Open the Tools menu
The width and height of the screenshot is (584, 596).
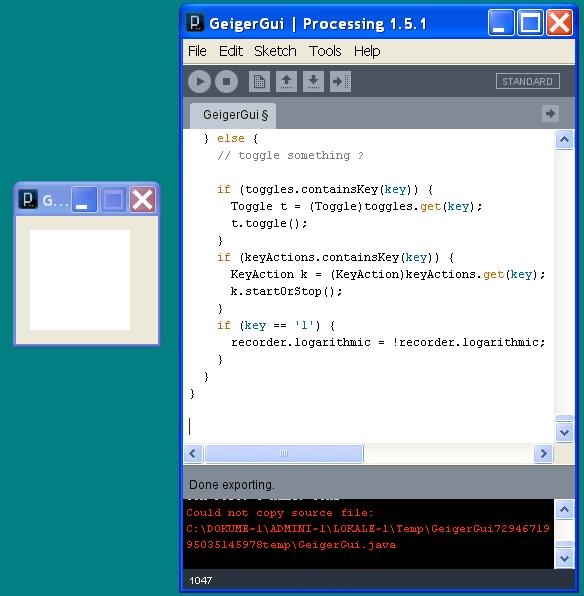pos(325,51)
